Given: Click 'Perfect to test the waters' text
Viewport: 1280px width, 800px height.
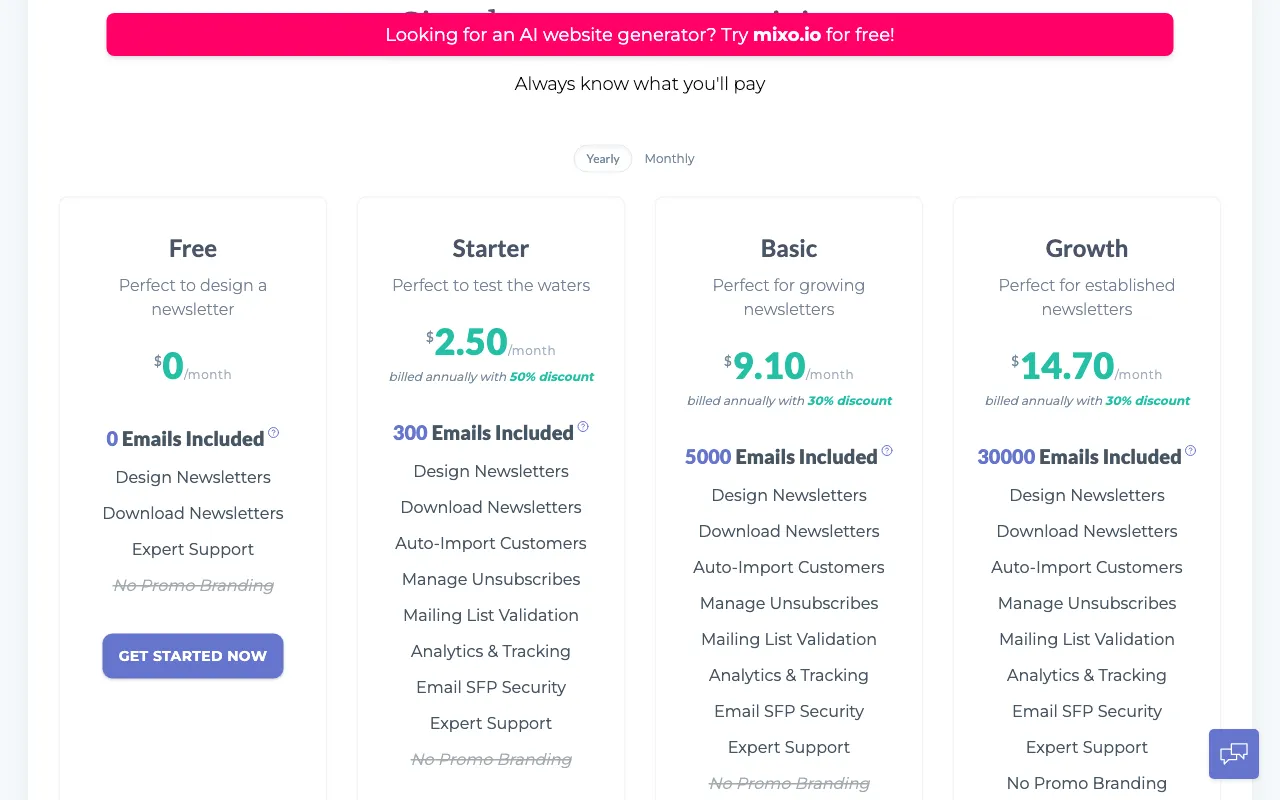Looking at the screenshot, I should [x=491, y=285].
